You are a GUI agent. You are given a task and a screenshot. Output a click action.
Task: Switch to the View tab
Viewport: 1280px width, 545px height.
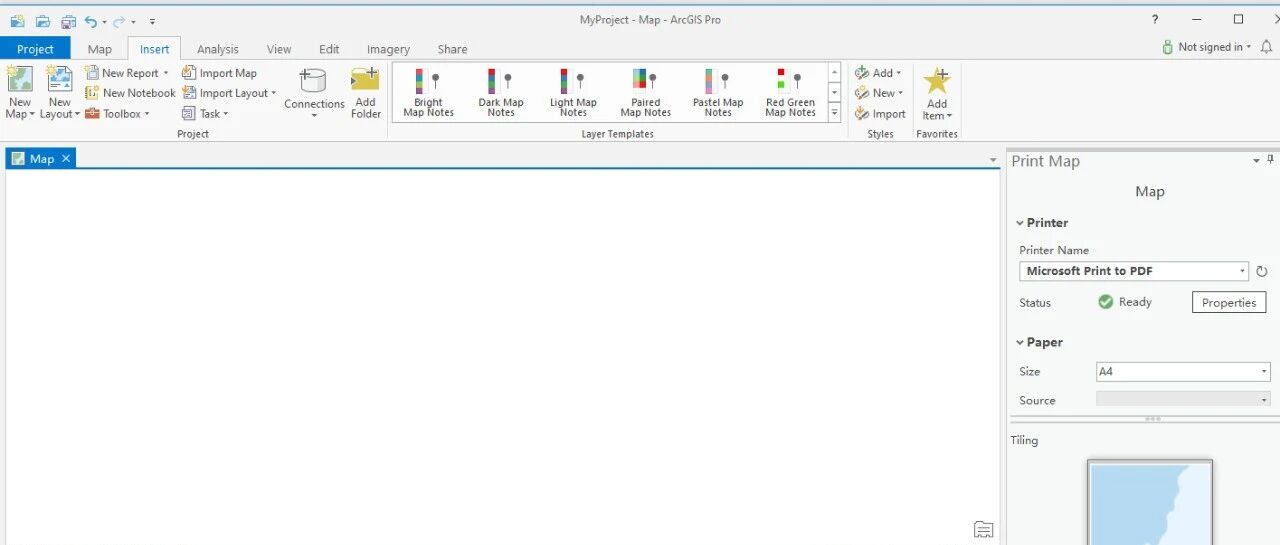[x=279, y=49]
